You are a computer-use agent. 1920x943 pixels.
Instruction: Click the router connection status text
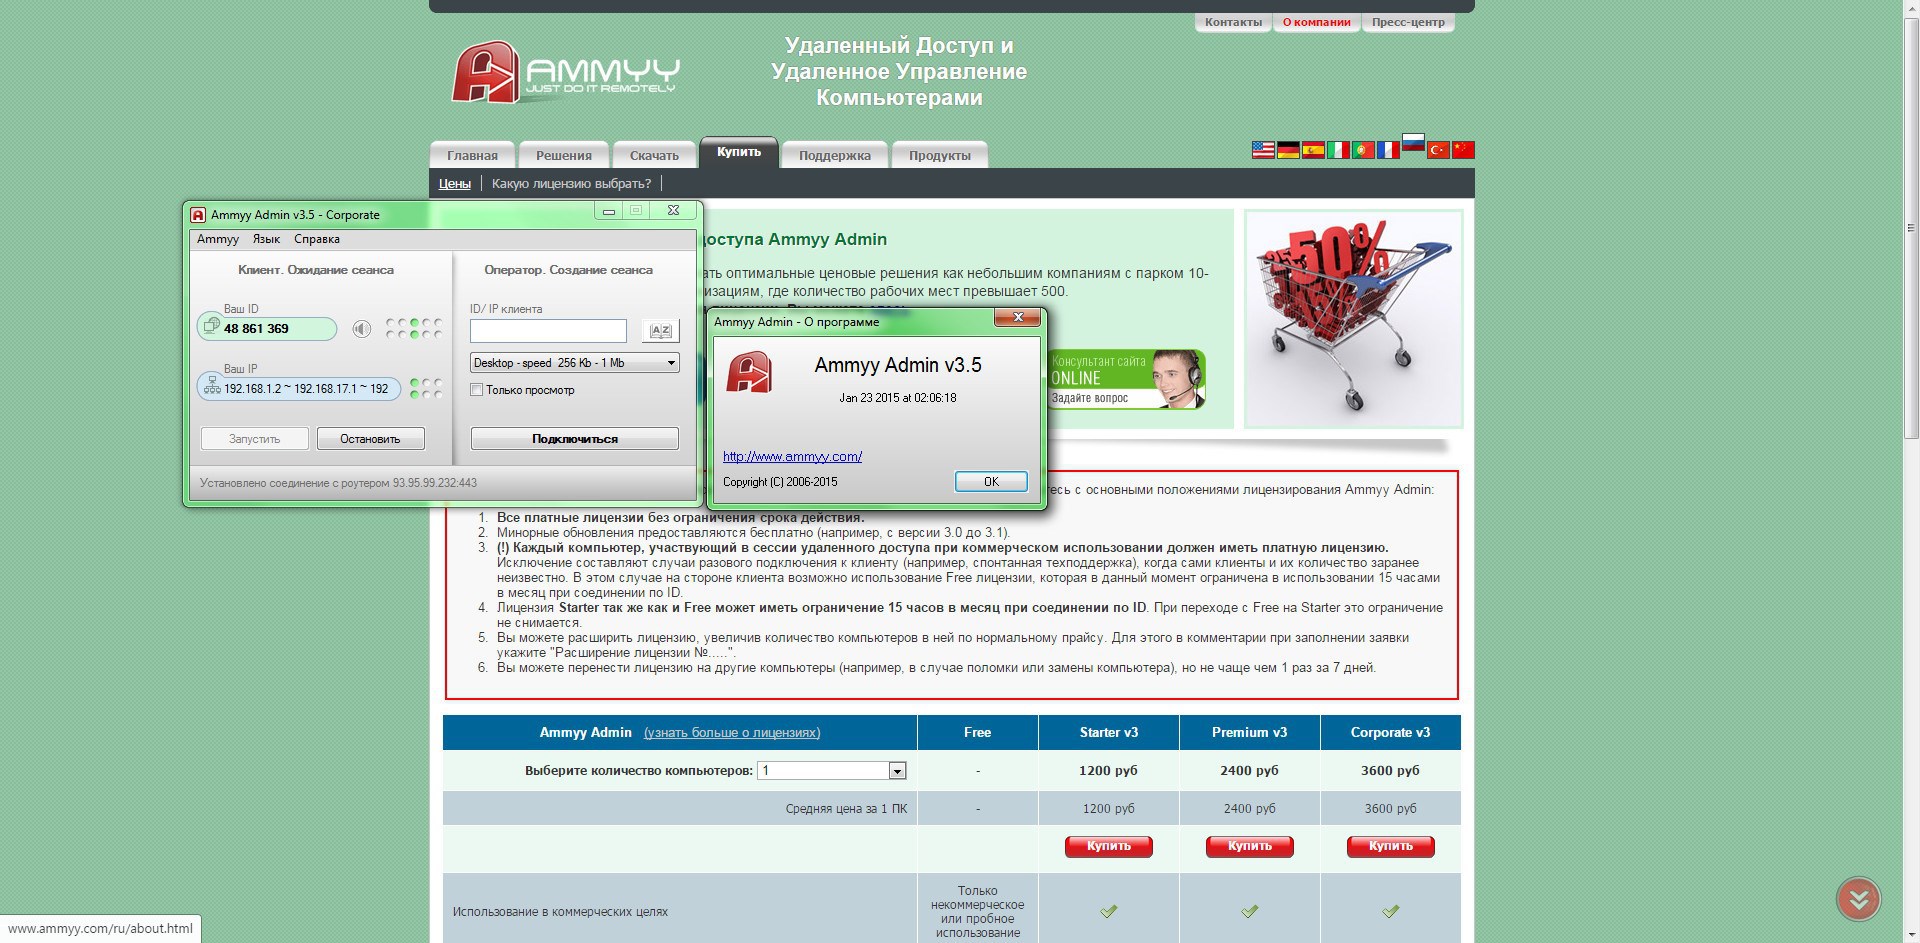[x=338, y=483]
